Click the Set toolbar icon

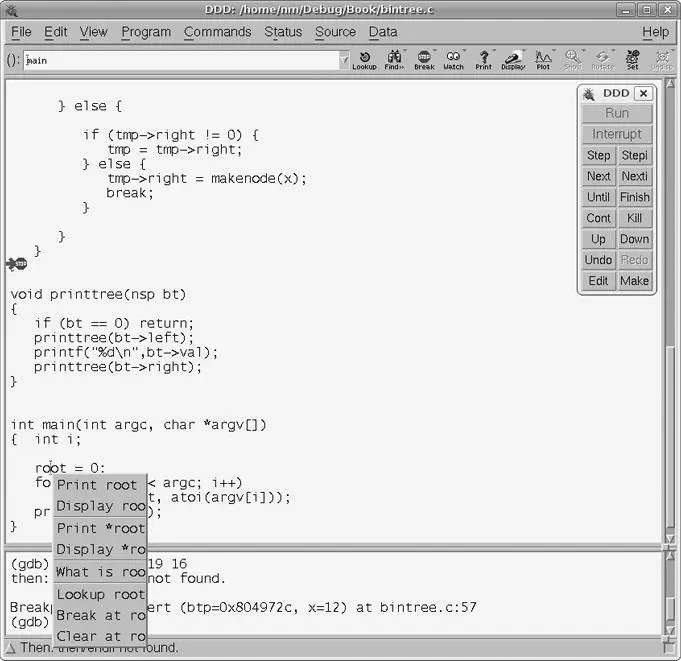point(632,60)
